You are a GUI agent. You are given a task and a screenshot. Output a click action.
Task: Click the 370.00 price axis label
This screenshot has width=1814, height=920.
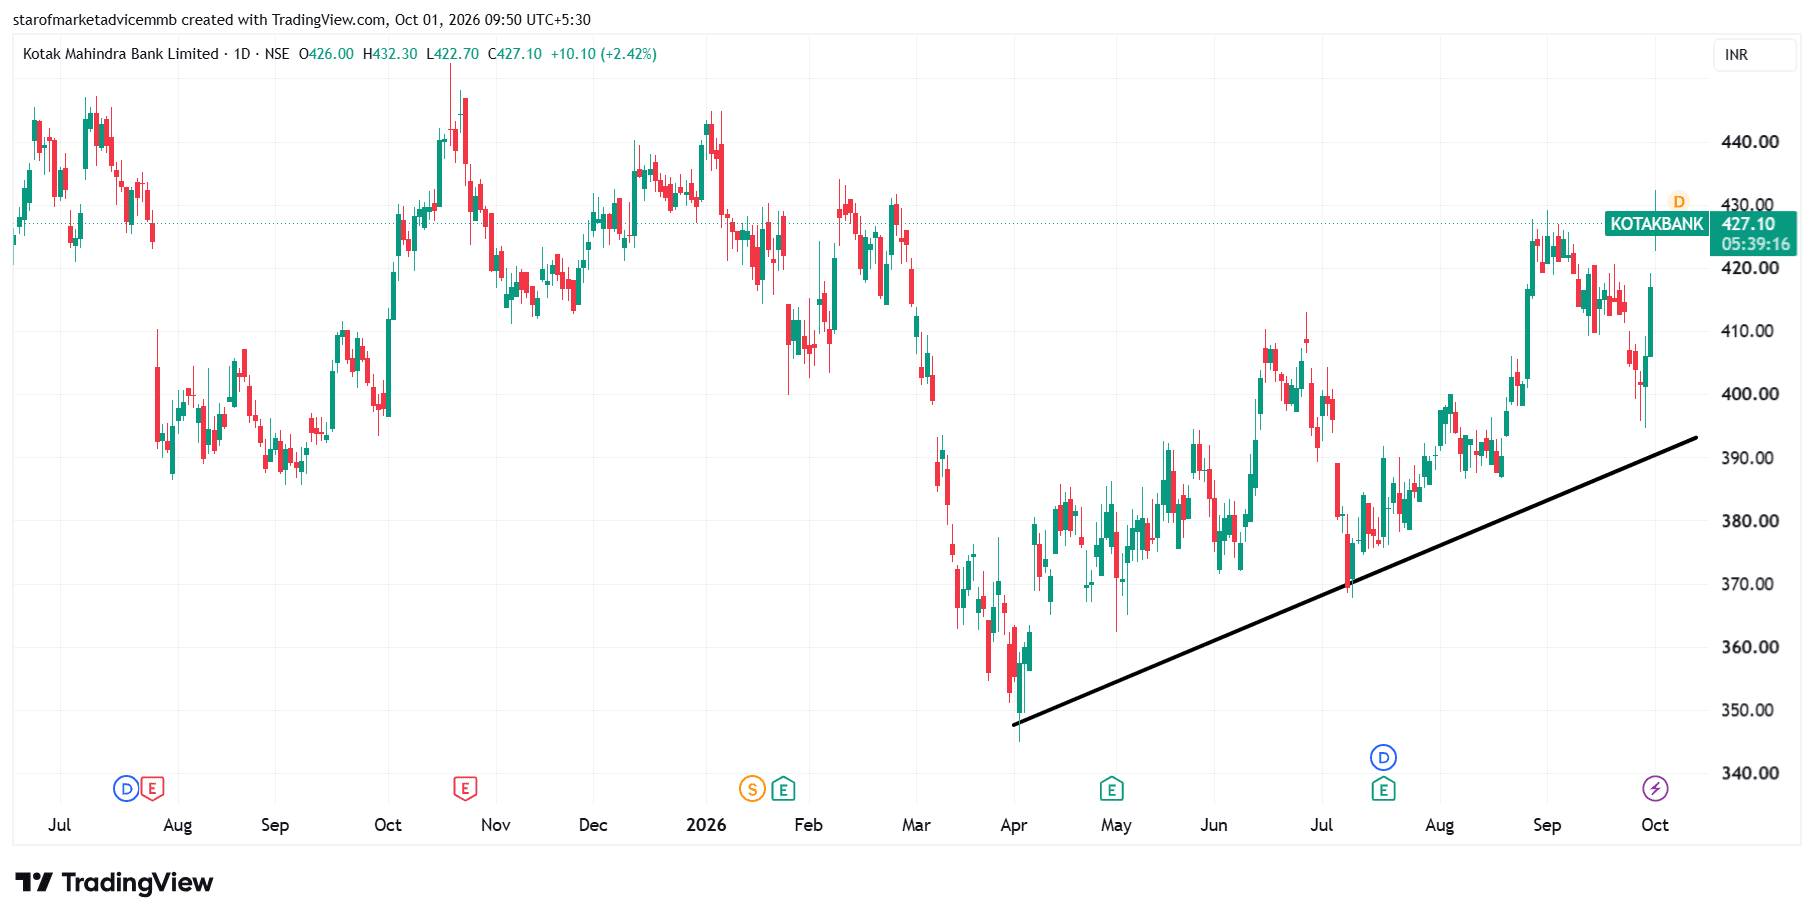click(1750, 584)
